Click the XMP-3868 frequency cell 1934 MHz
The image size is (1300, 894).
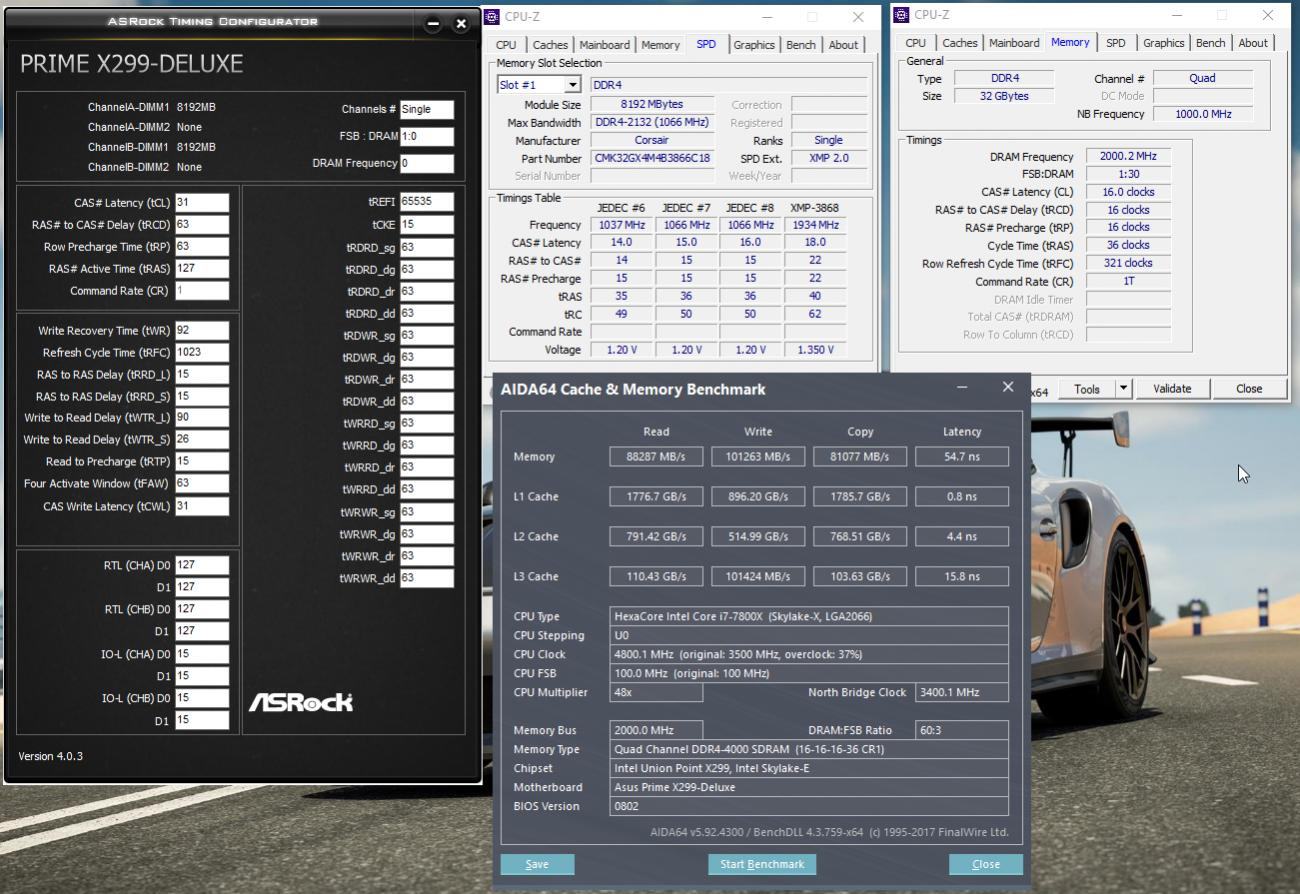click(x=814, y=225)
